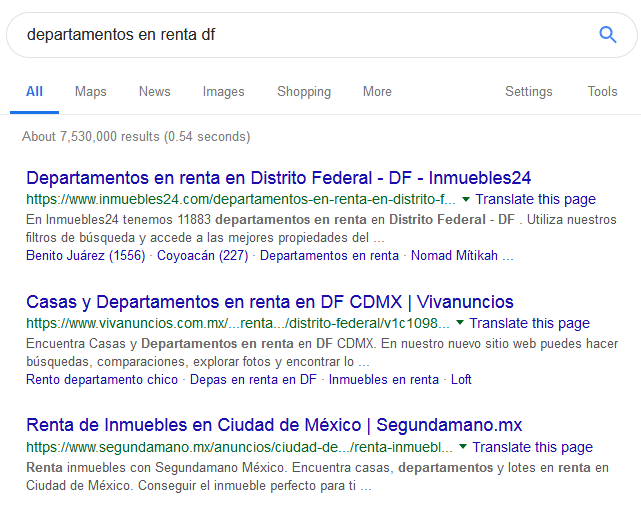This screenshot has width=641, height=511.
Task: Open the Vivanuncios Casas y Departamentos result
Action: click(x=269, y=302)
